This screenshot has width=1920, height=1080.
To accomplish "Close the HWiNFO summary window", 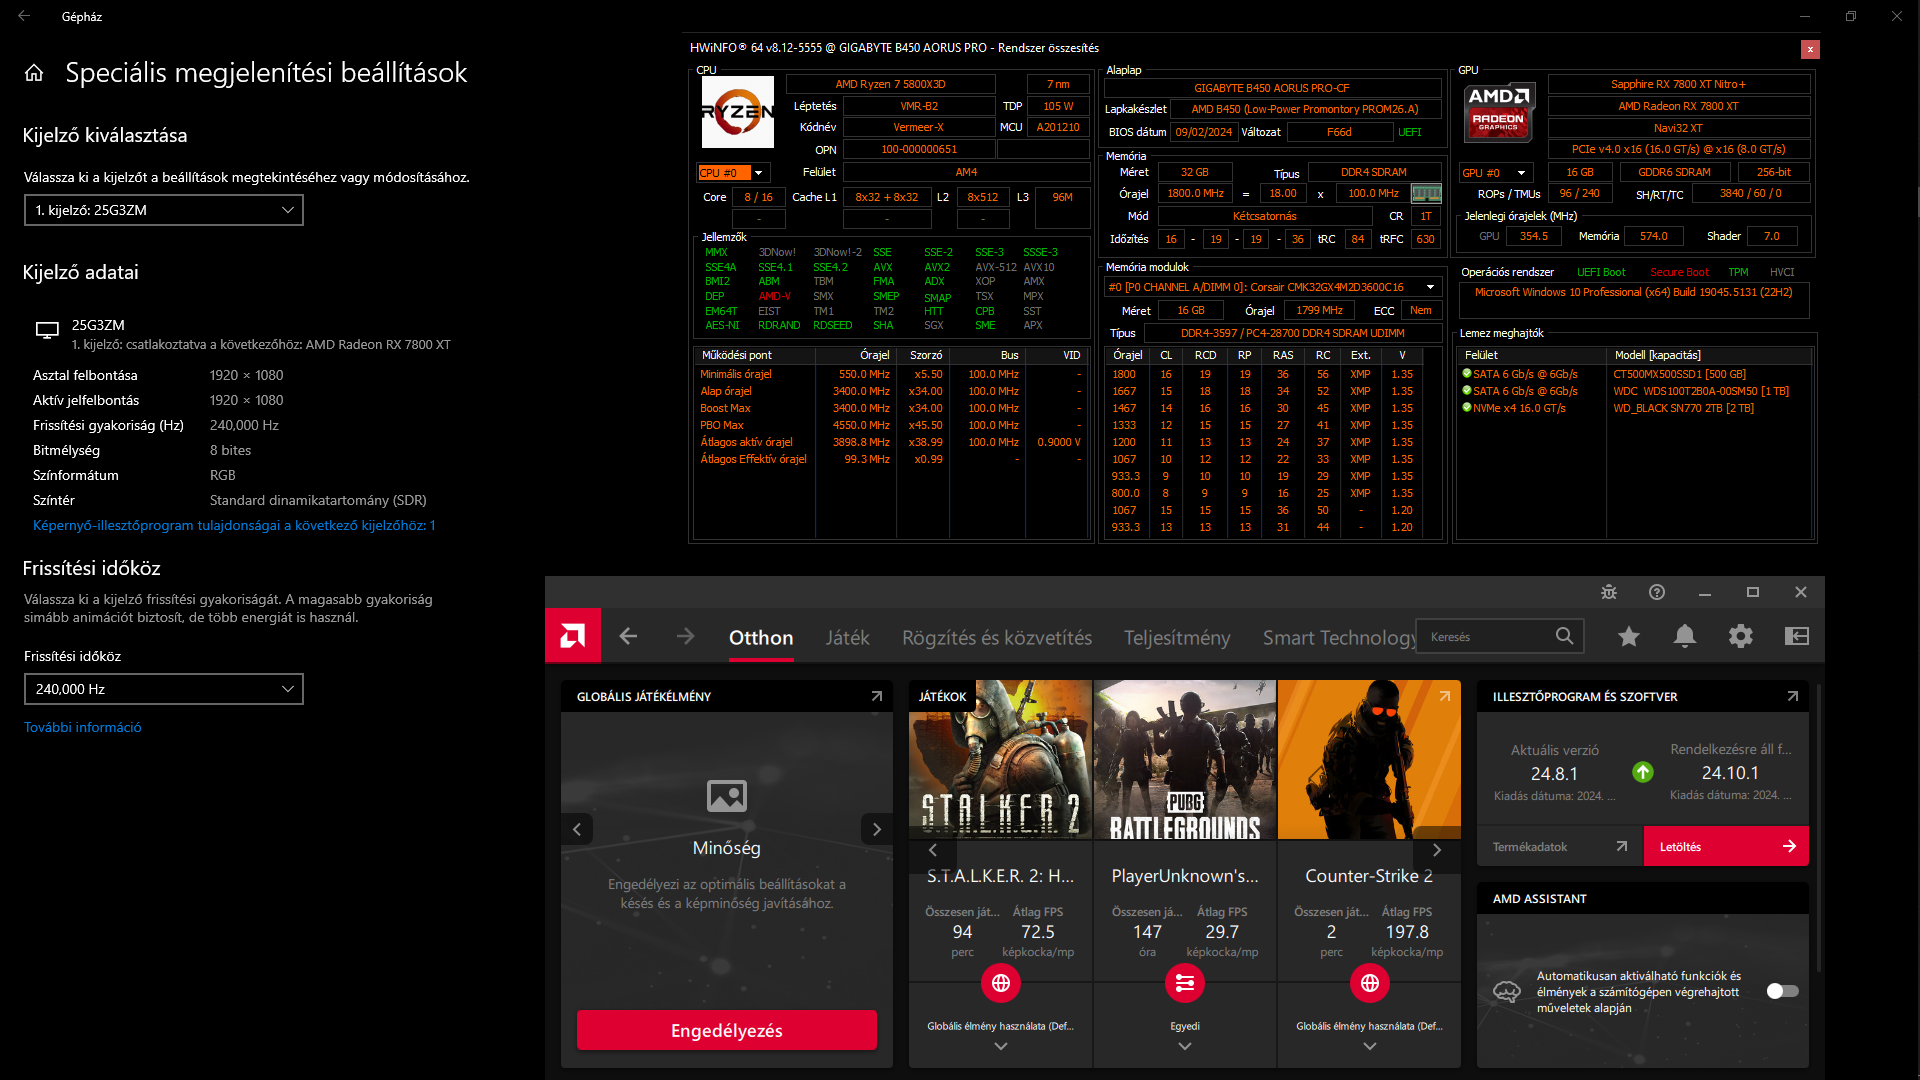I will [x=1810, y=49].
